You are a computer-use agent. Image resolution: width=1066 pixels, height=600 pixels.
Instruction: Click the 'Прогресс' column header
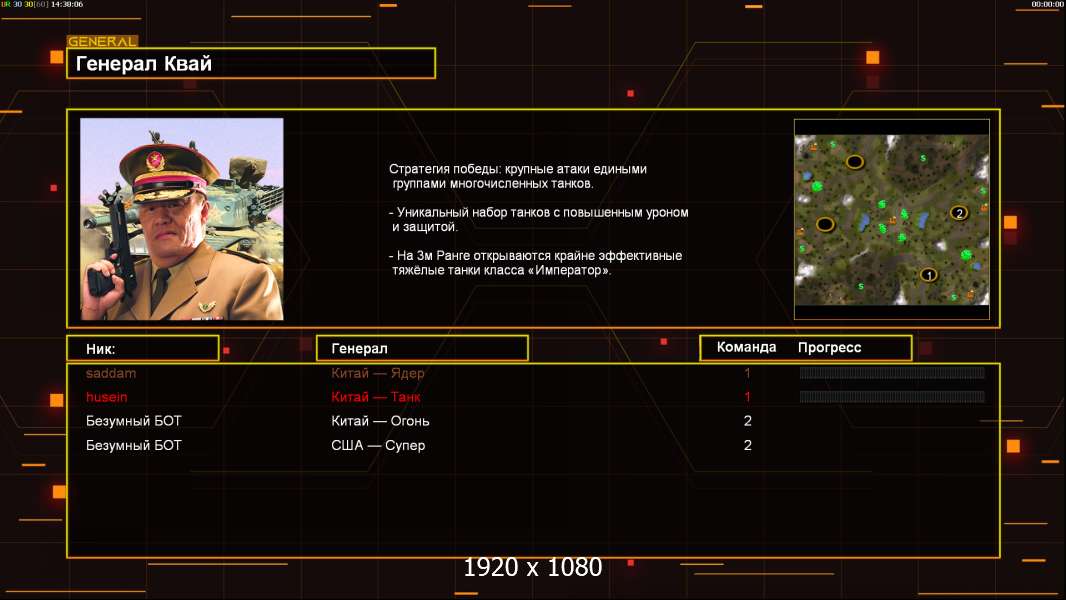pos(829,347)
